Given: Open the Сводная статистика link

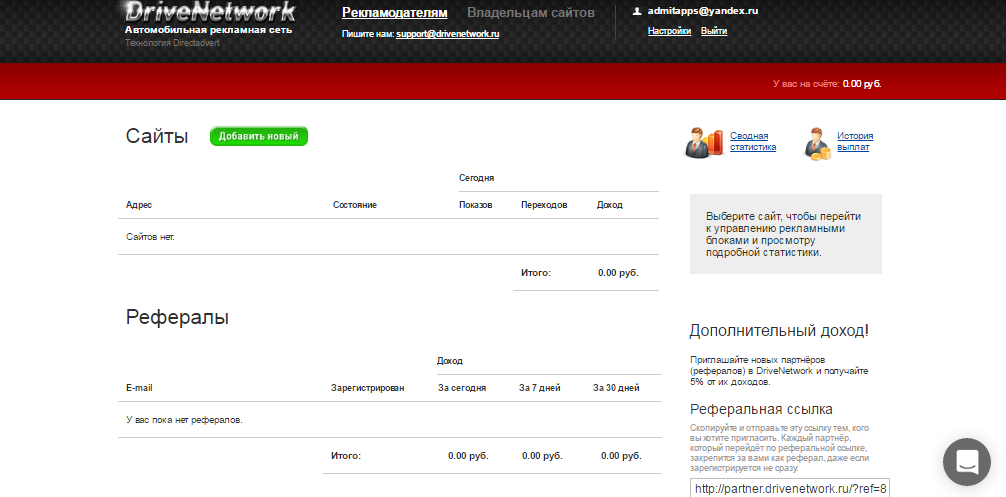Looking at the screenshot, I should (x=753, y=141).
